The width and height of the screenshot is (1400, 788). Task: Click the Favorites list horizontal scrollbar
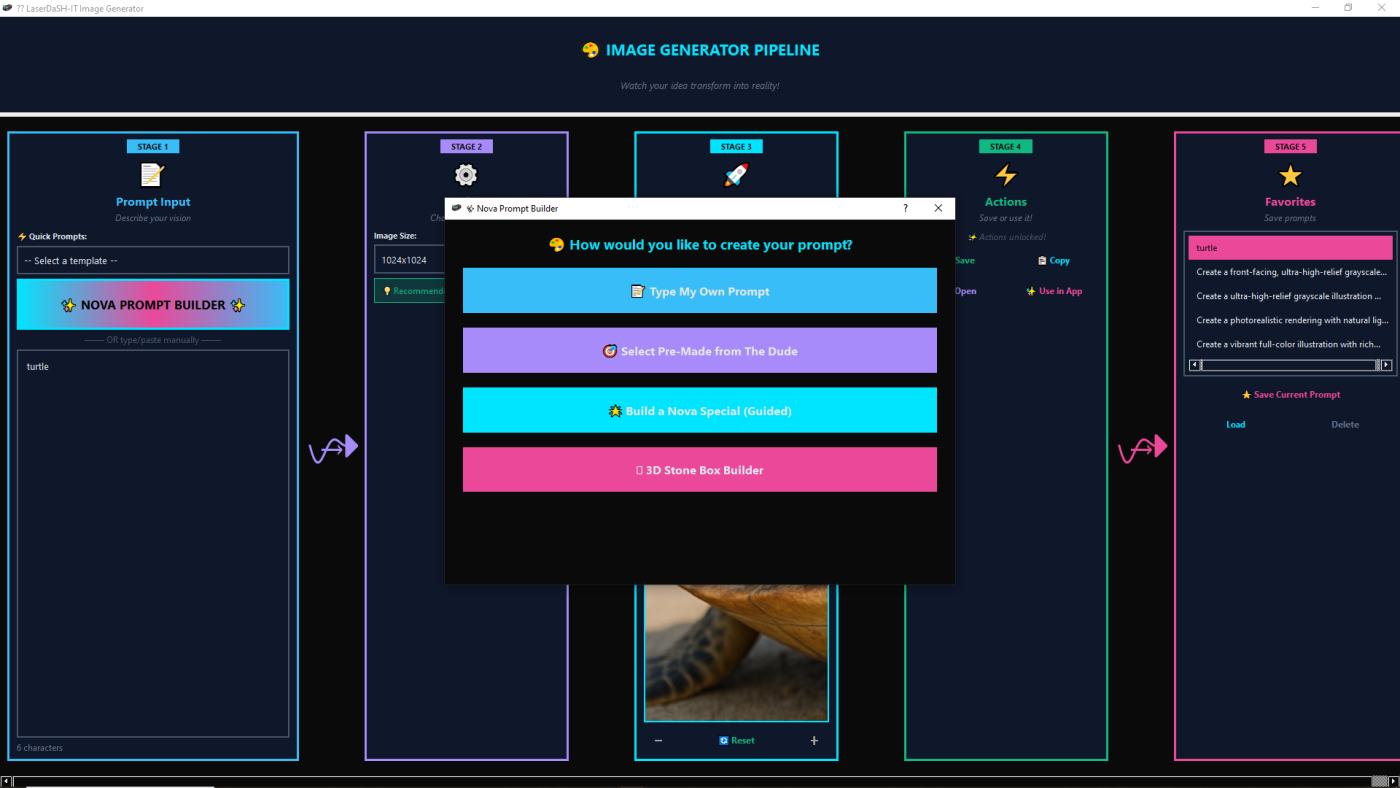tap(1288, 365)
